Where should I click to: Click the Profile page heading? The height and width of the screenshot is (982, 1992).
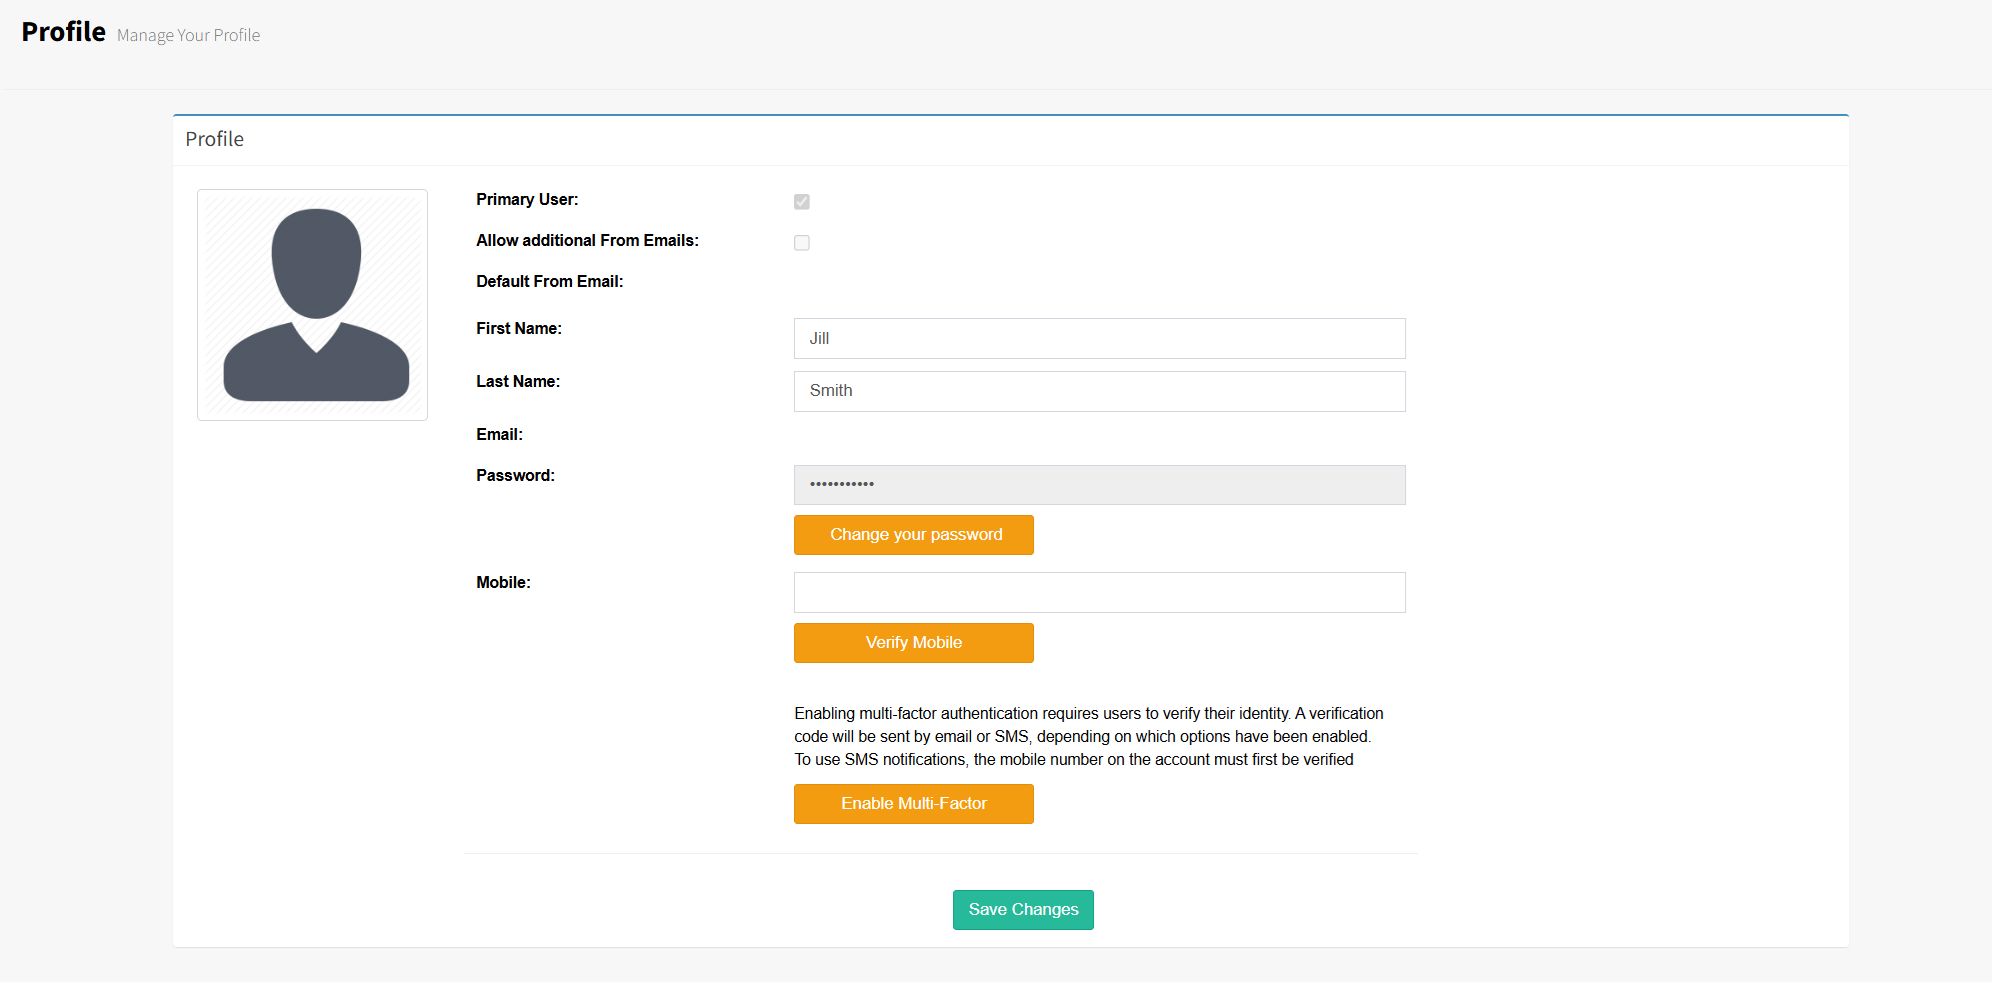click(63, 32)
